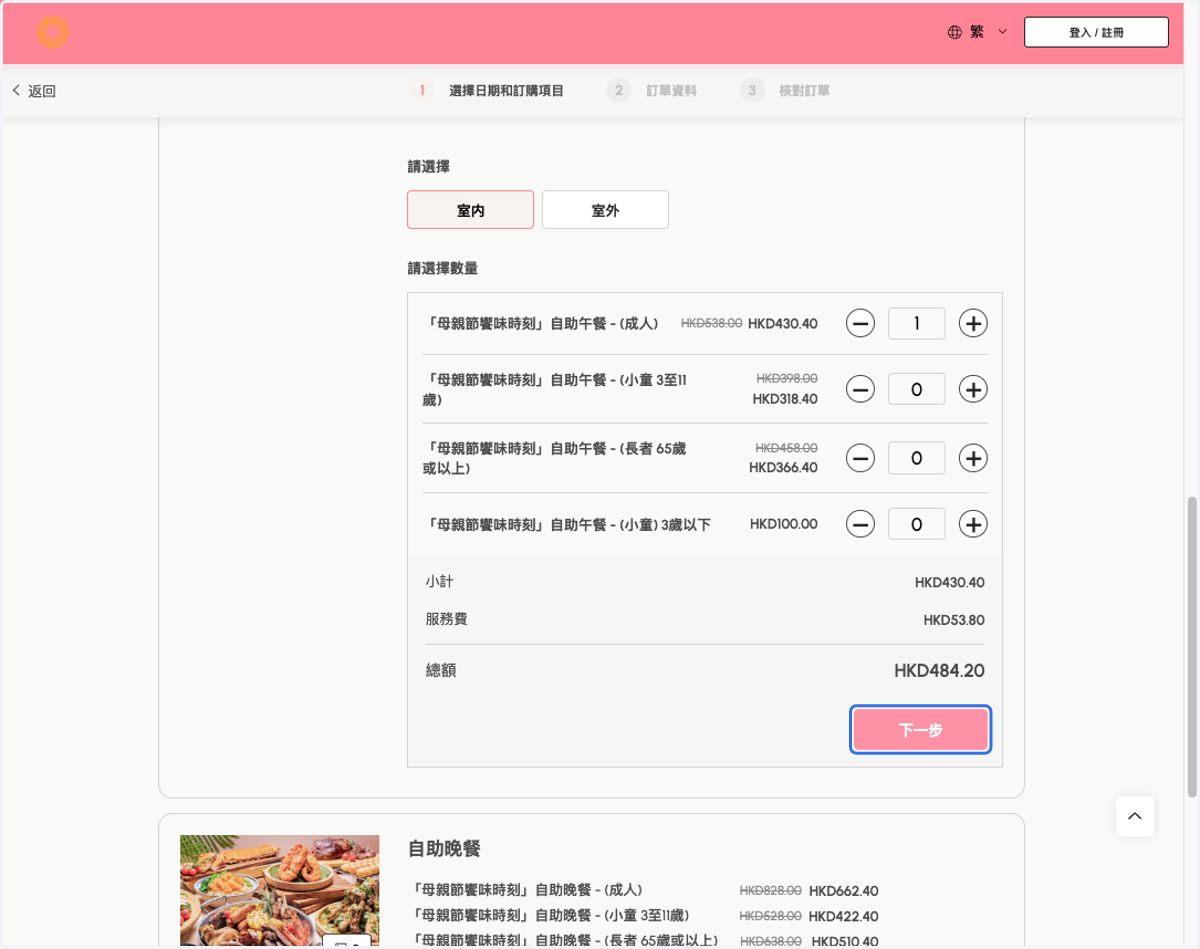Click the child 3至11歲 quantity field
Viewport: 1200px width, 949px height.
pyautogui.click(x=916, y=389)
